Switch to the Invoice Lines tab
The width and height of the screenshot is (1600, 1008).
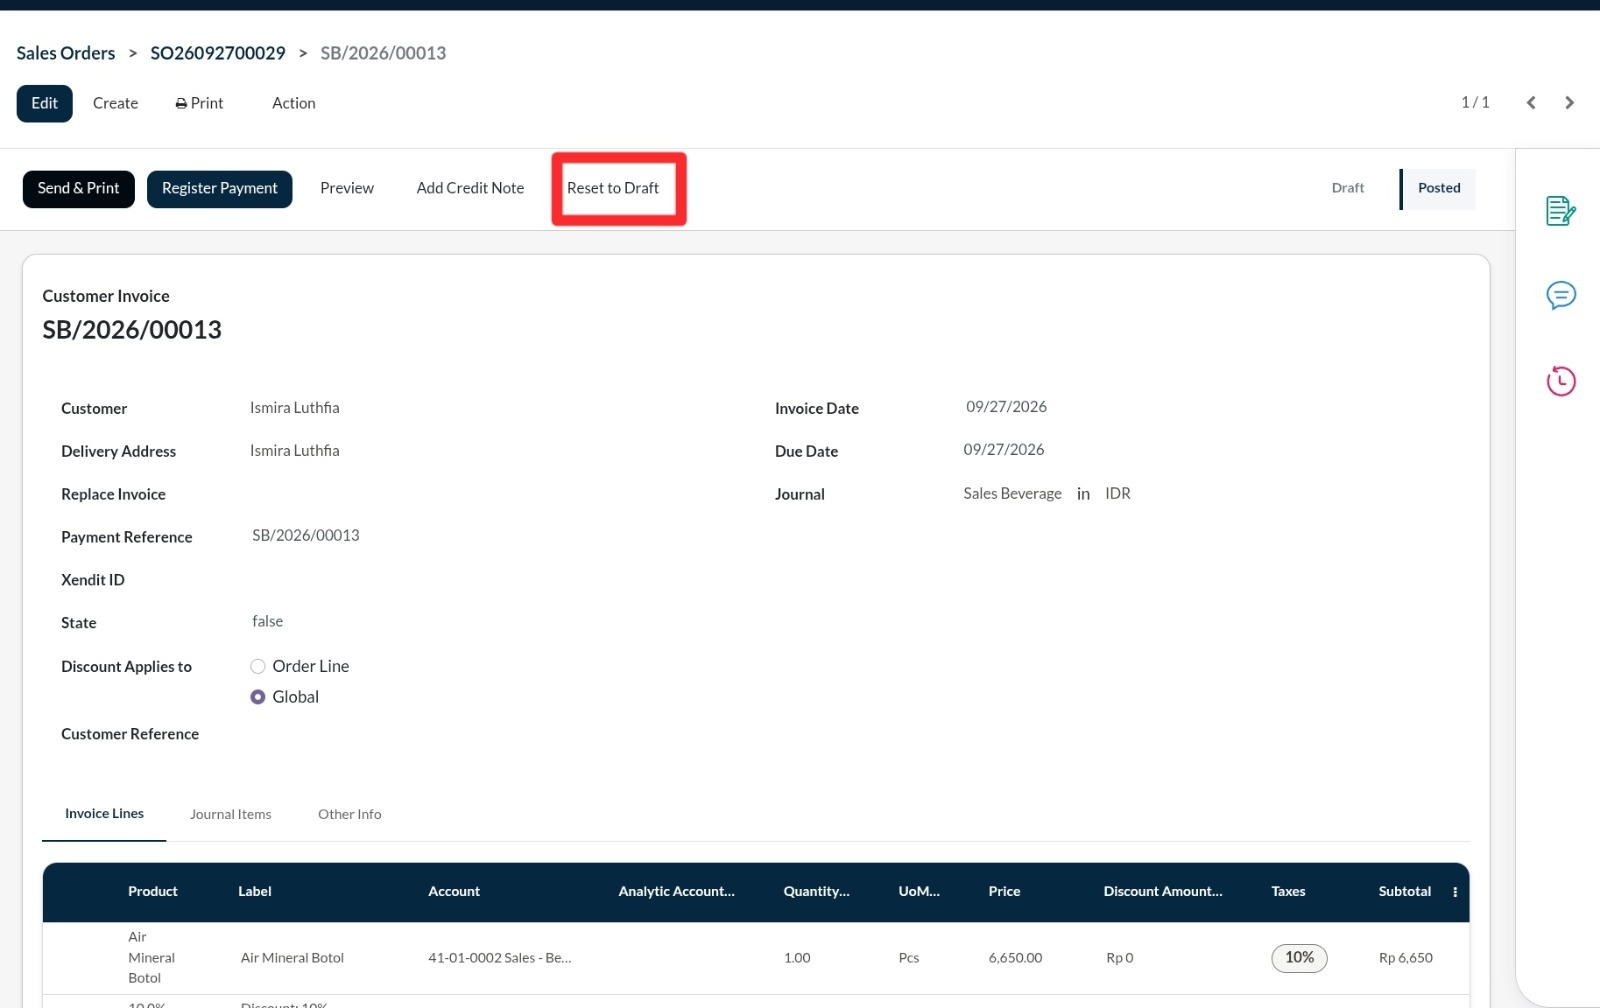[104, 814]
